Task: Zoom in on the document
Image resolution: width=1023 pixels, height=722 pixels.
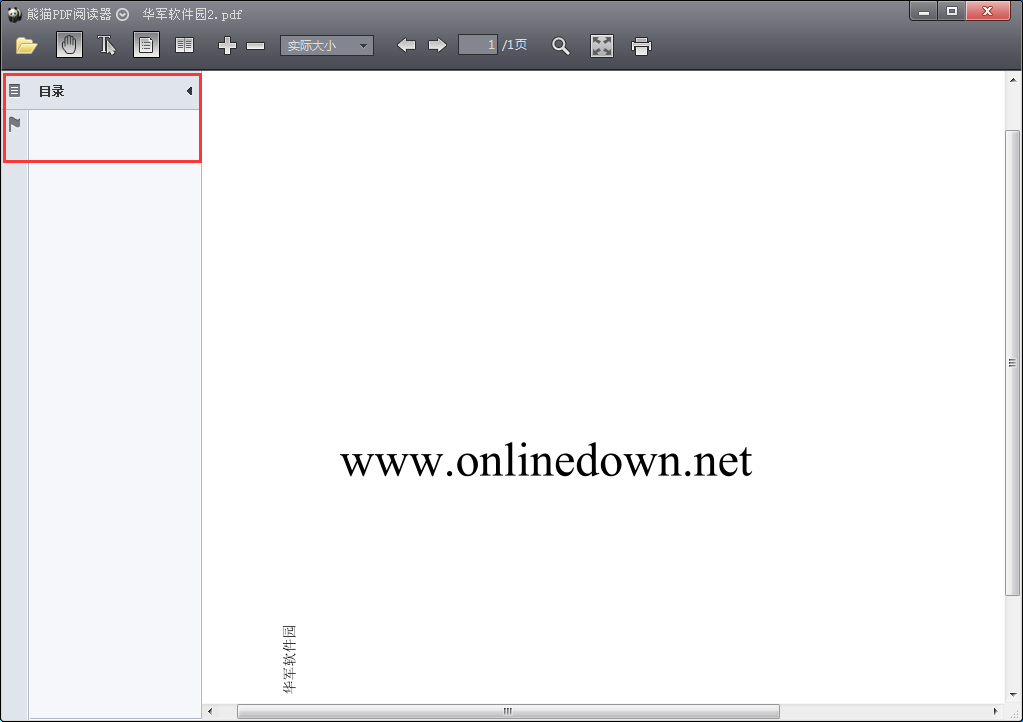Action: (x=227, y=45)
